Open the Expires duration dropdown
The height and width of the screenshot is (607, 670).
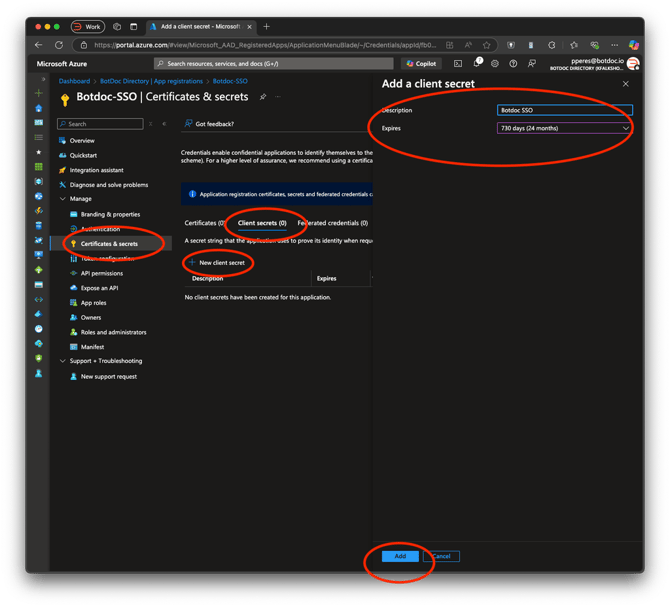pyautogui.click(x=564, y=128)
